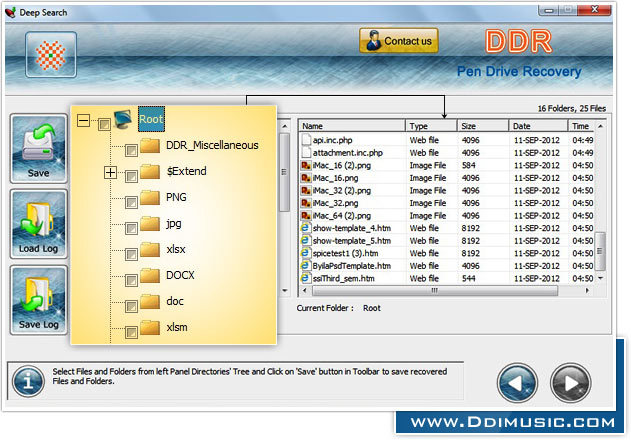Sort the file list by Type column
This screenshot has width=631, height=440.
pos(431,126)
